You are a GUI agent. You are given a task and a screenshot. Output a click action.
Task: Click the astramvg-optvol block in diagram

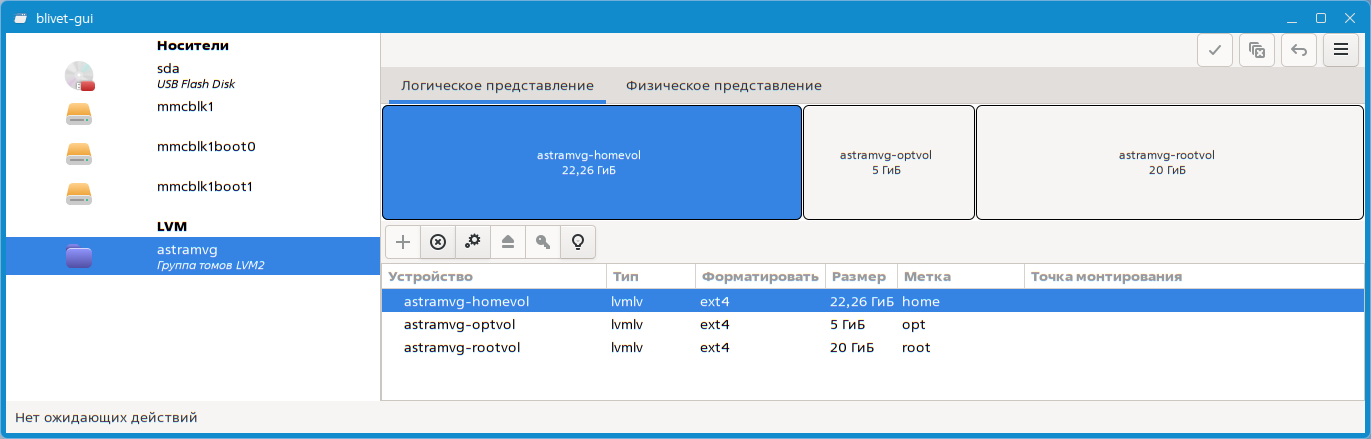888,162
